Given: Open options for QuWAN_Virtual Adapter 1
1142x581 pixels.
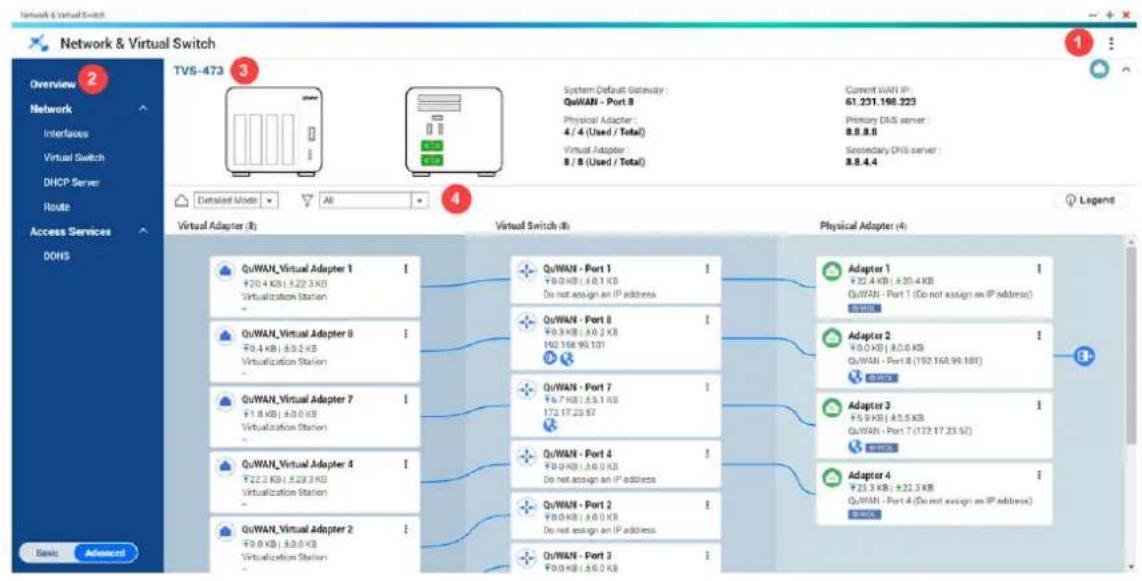Looking at the screenshot, I should (x=405, y=269).
